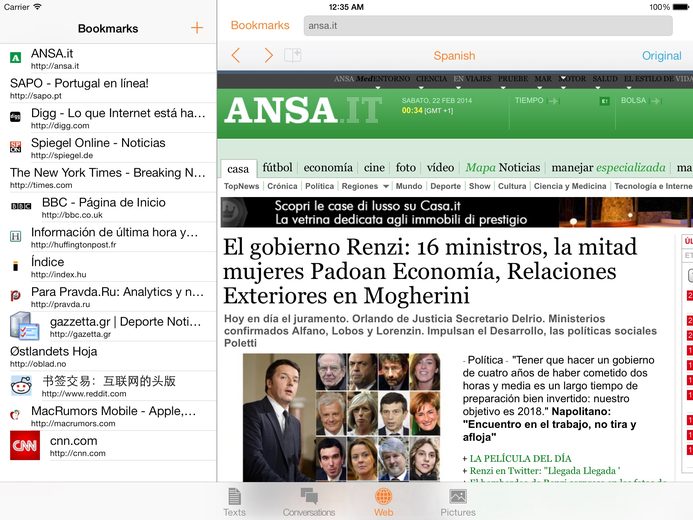Open the cnn.com bookmark title
Screen dimensions: 693x520
point(73,441)
